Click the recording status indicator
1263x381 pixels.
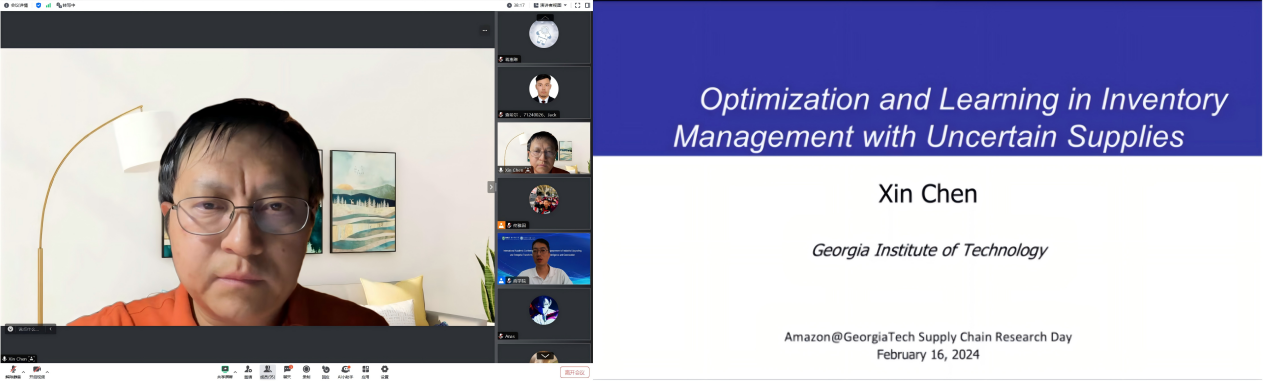pos(66,5)
